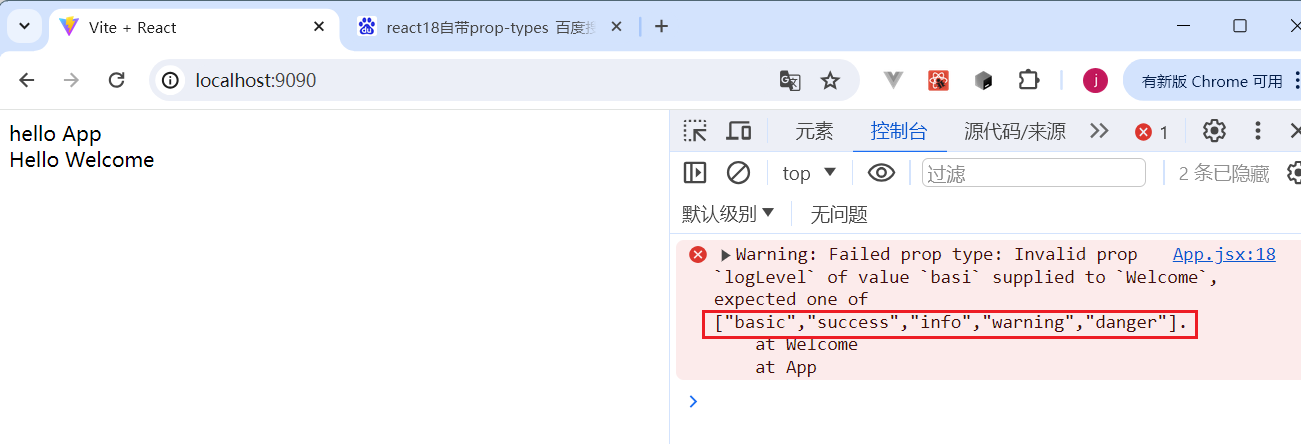
Task: Activate the inspect element picker
Action: pos(695,131)
